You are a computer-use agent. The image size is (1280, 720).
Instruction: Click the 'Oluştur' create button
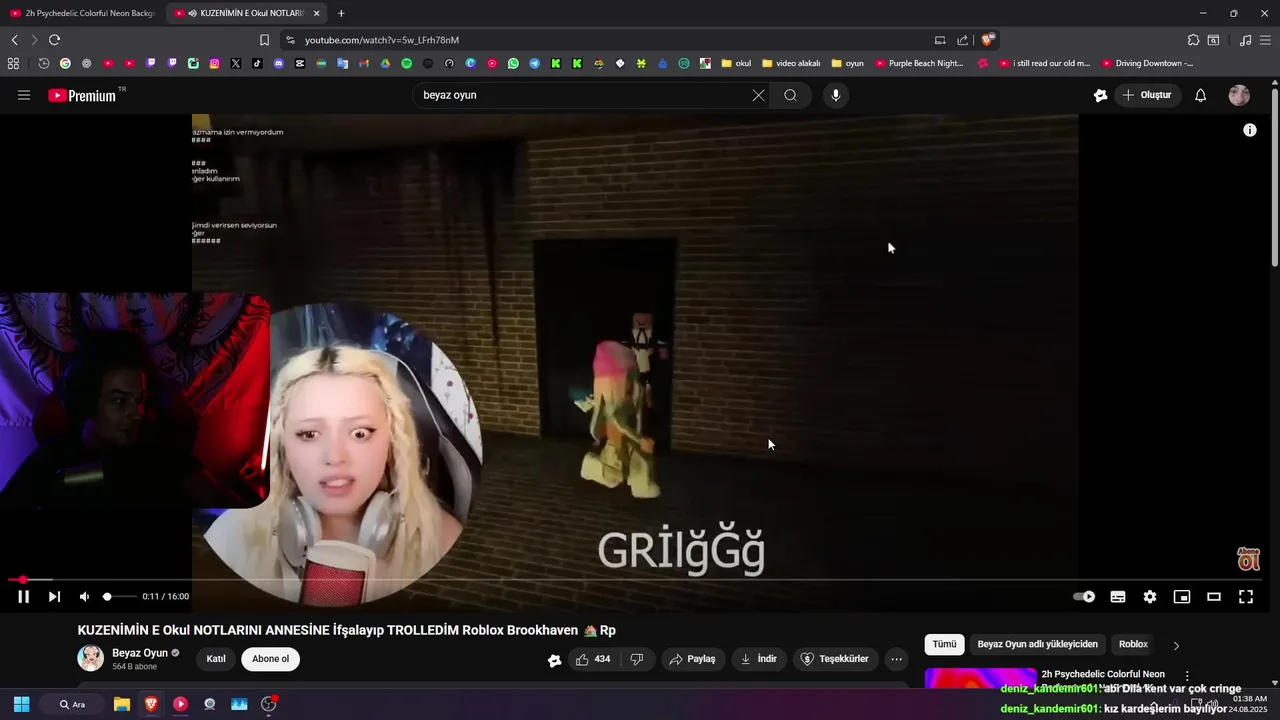[1147, 95]
